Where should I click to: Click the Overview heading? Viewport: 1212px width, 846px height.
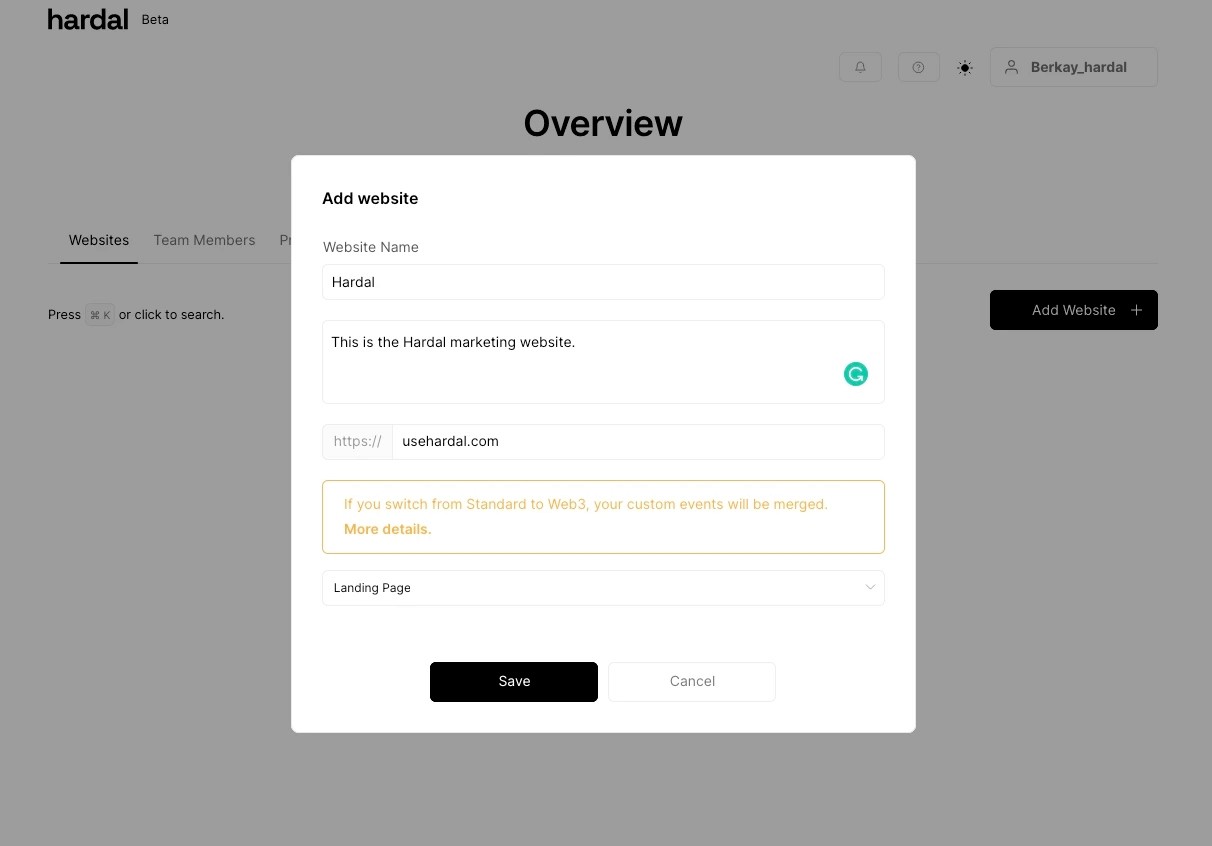tap(603, 123)
